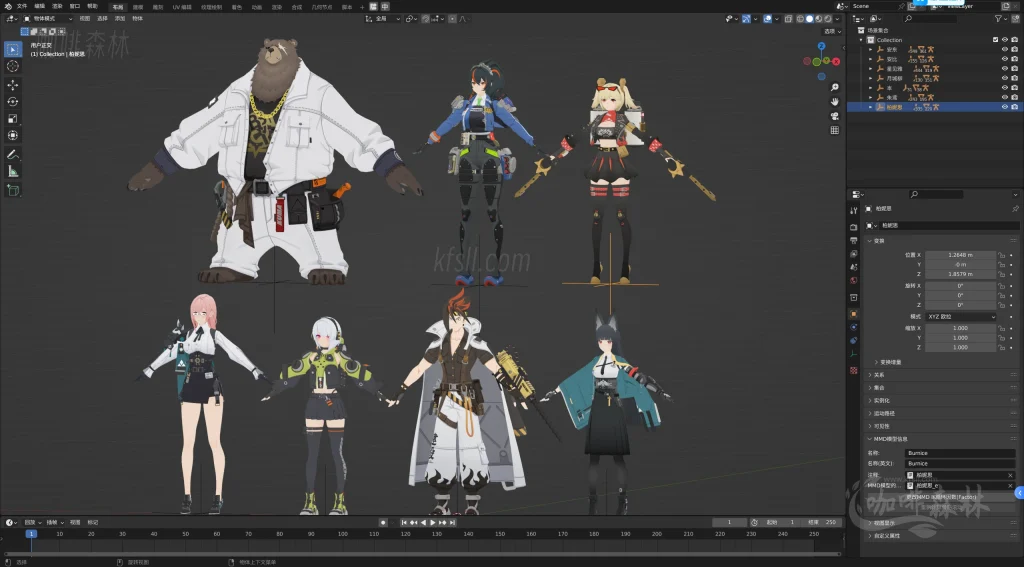1024x567 pixels.
Task: Toggle auto keying record button
Action: click(x=383, y=523)
